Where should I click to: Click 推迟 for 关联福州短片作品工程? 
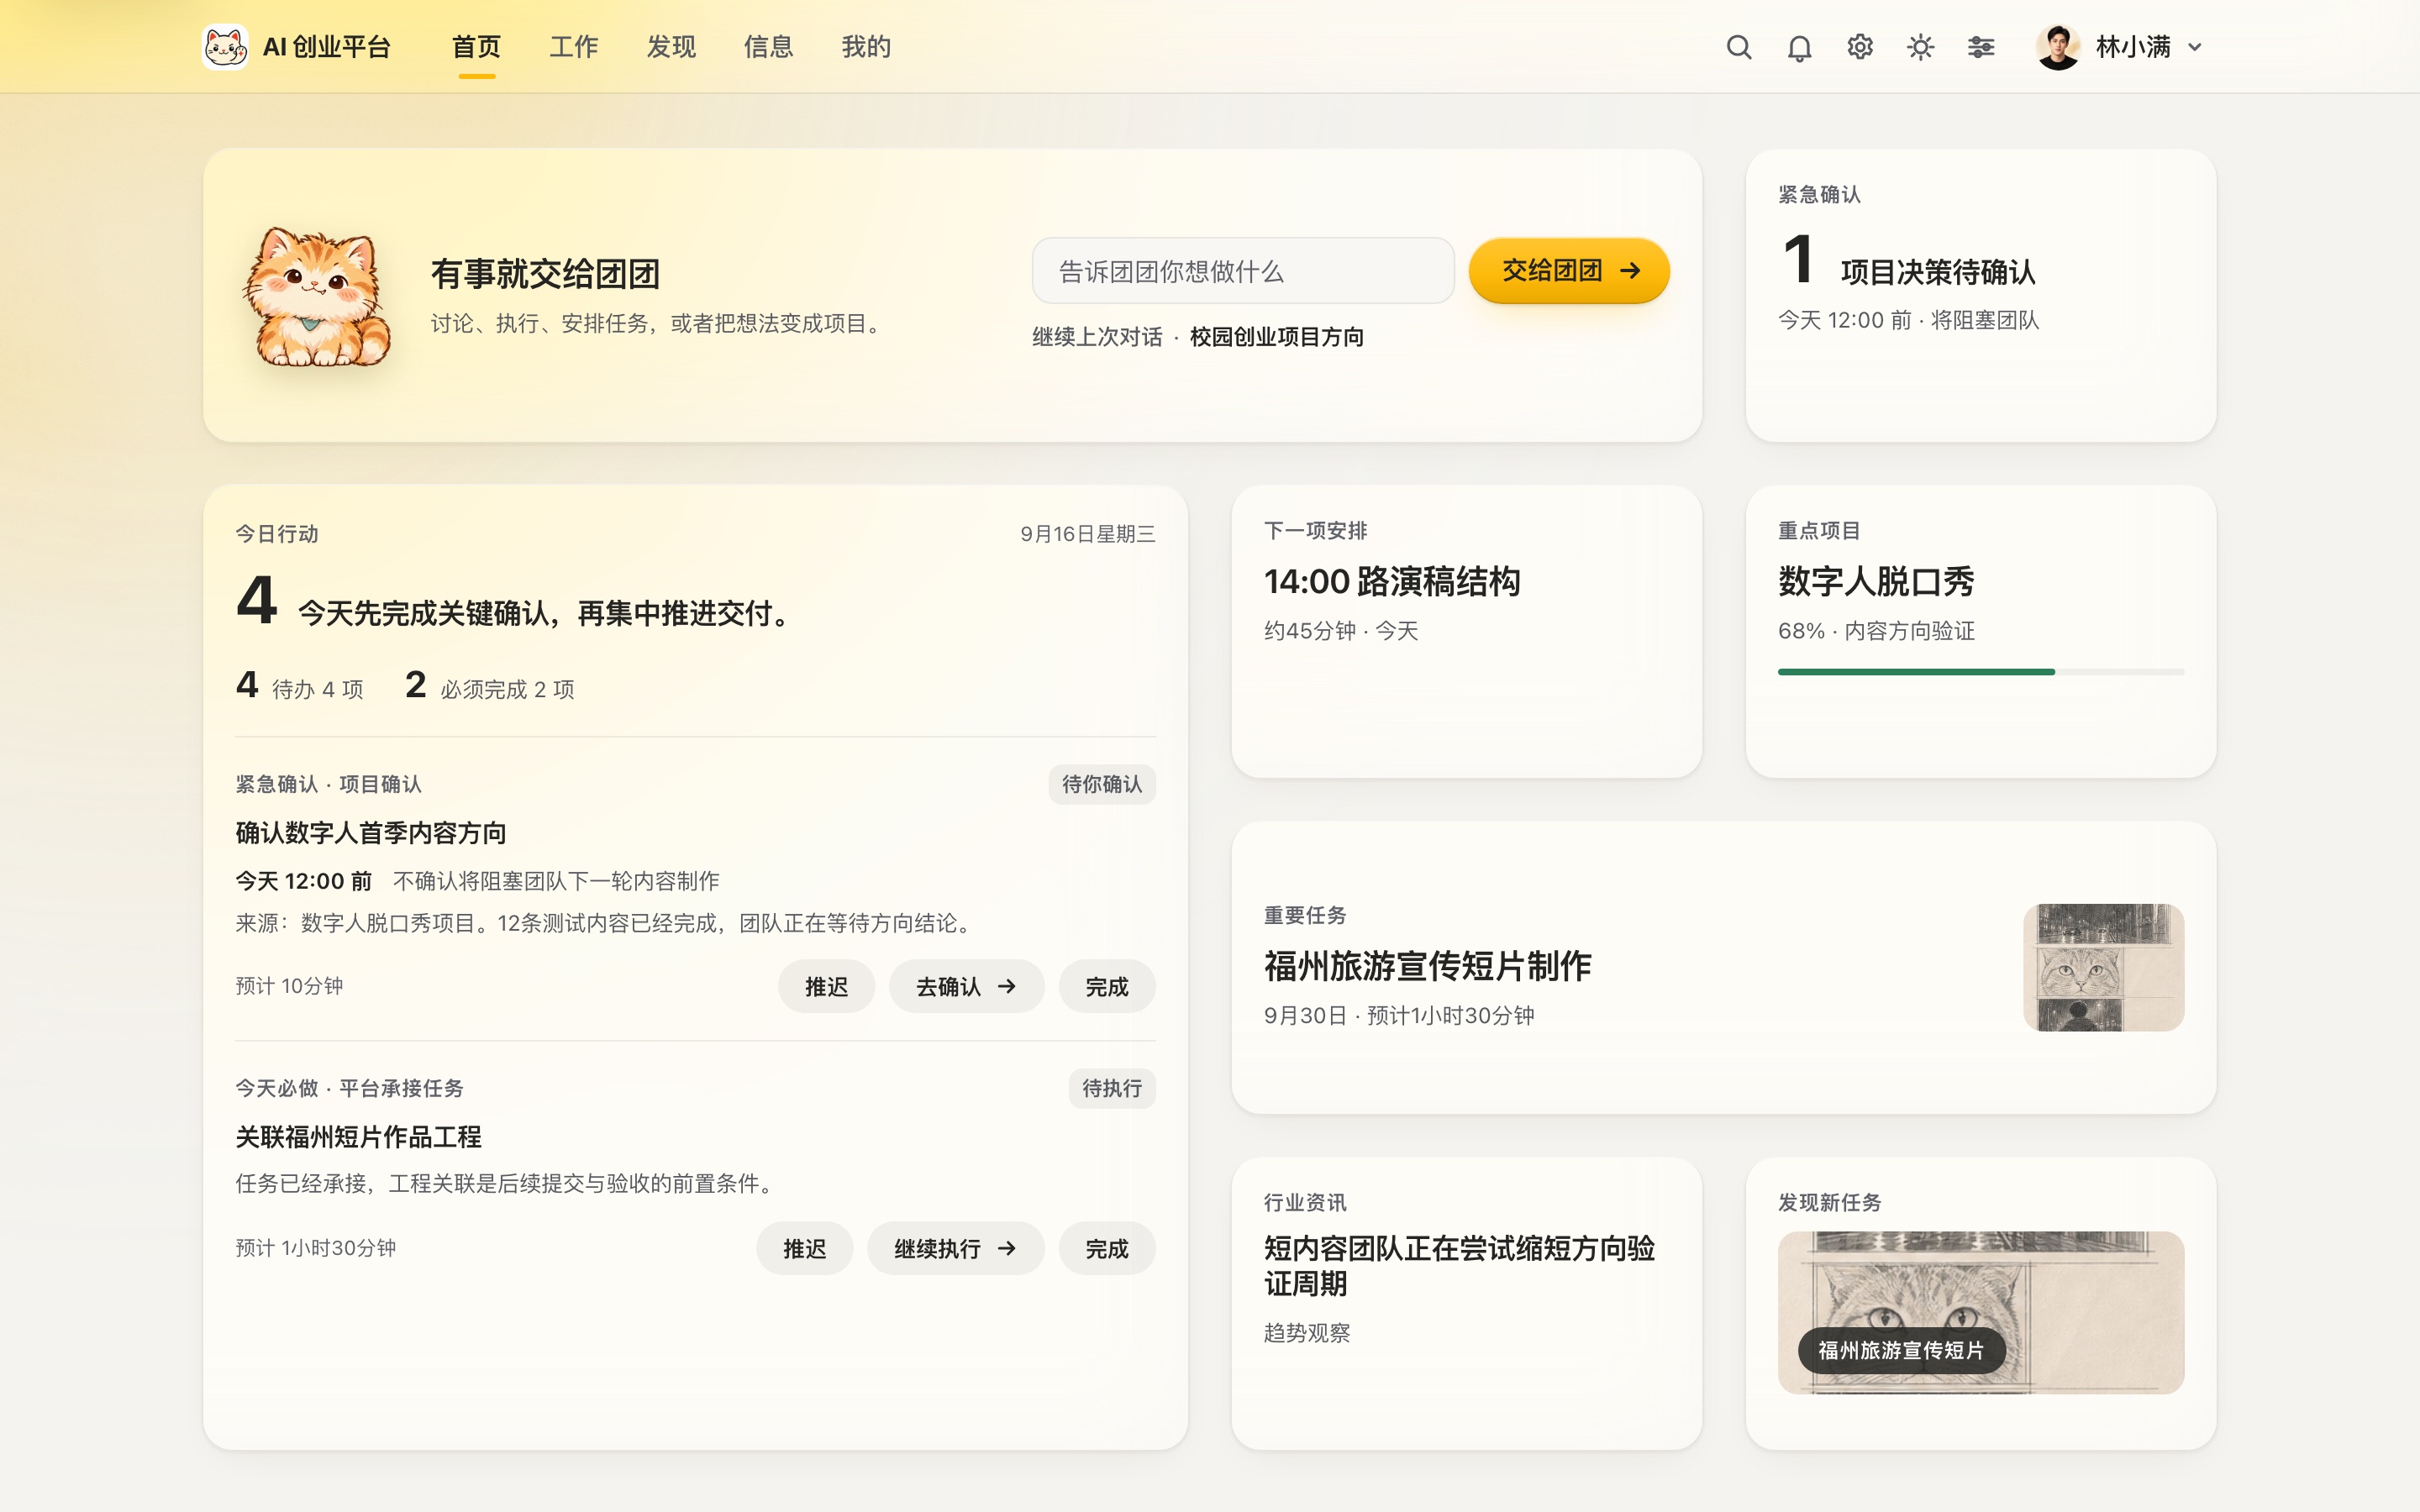(x=804, y=1249)
